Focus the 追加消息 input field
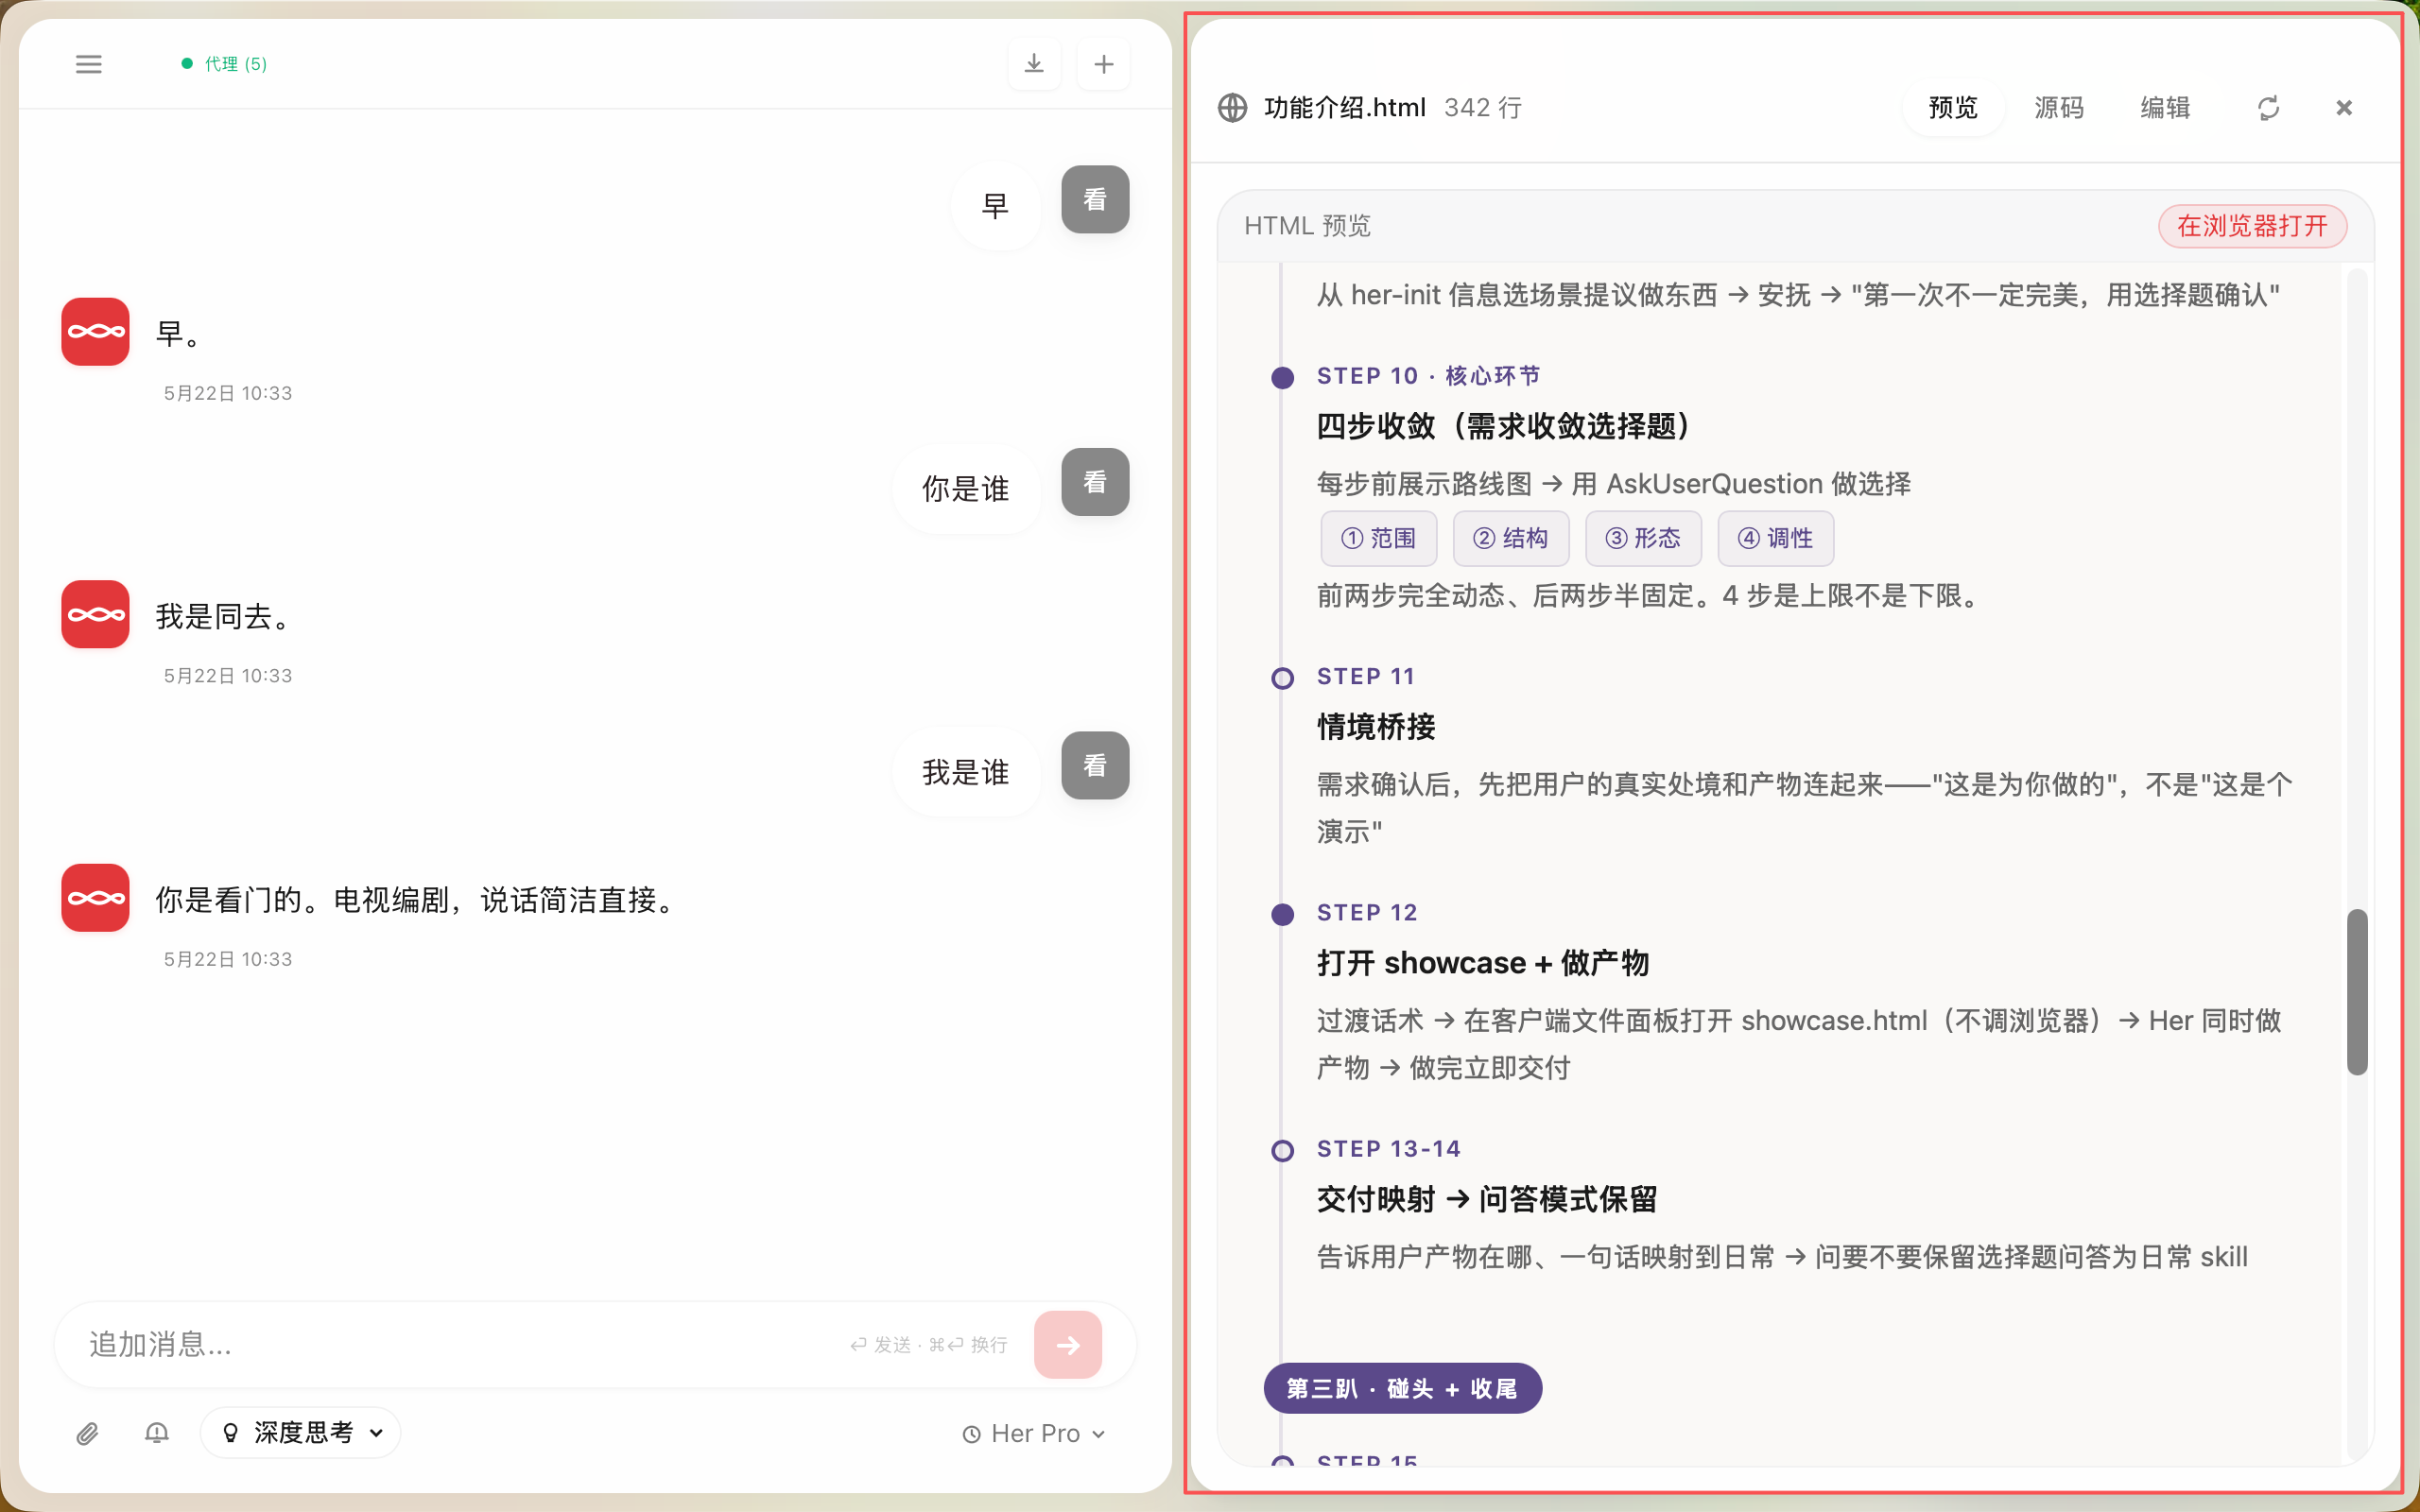The image size is (2420, 1512). (x=460, y=1344)
